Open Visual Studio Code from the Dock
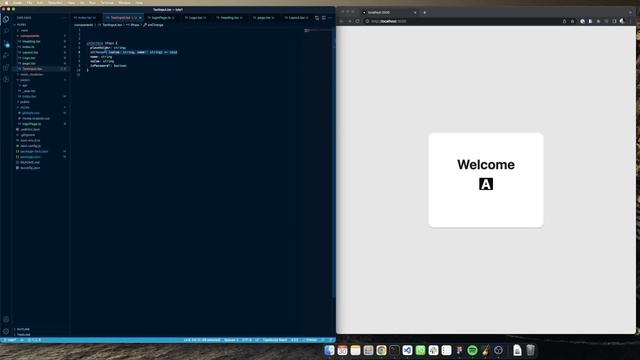The height and width of the screenshot is (360, 640). point(407,350)
